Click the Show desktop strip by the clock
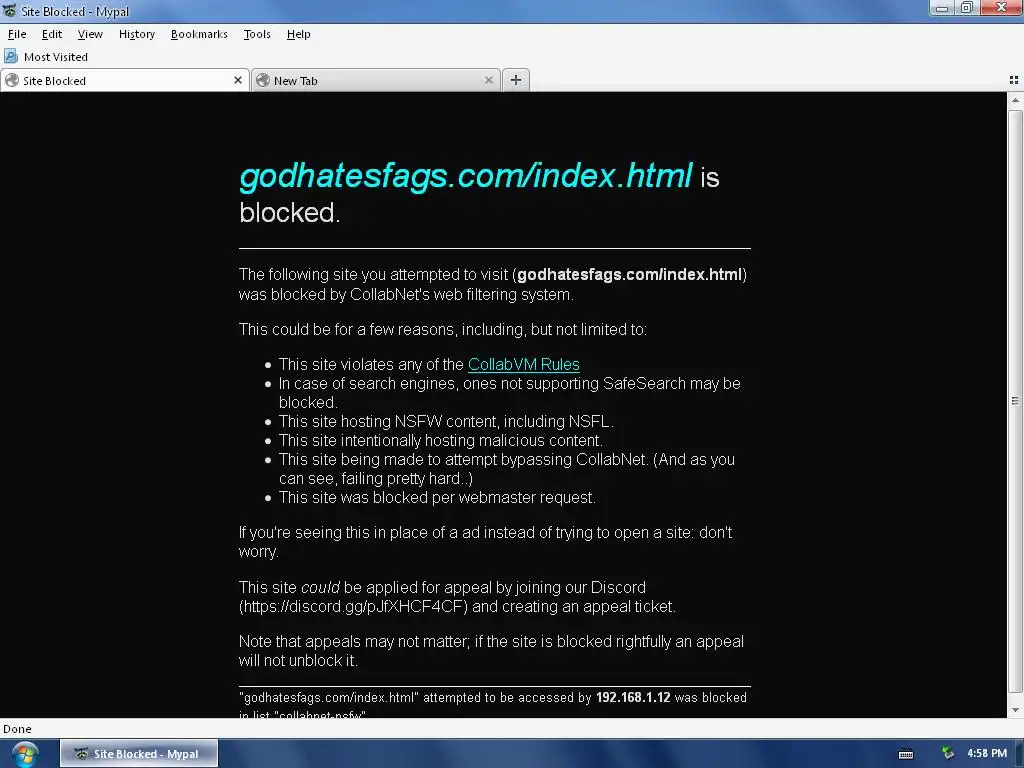This screenshot has height=768, width=1024. click(1019, 754)
